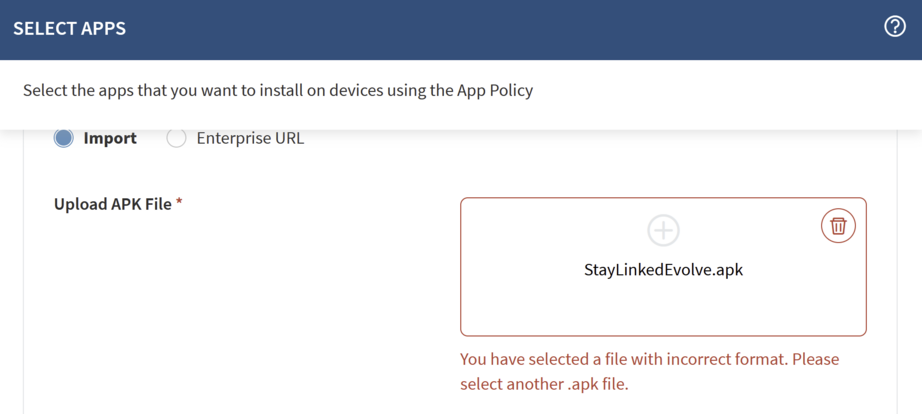The height and width of the screenshot is (414, 922).
Task: Click the SELECT APPS header title
Action: click(70, 28)
